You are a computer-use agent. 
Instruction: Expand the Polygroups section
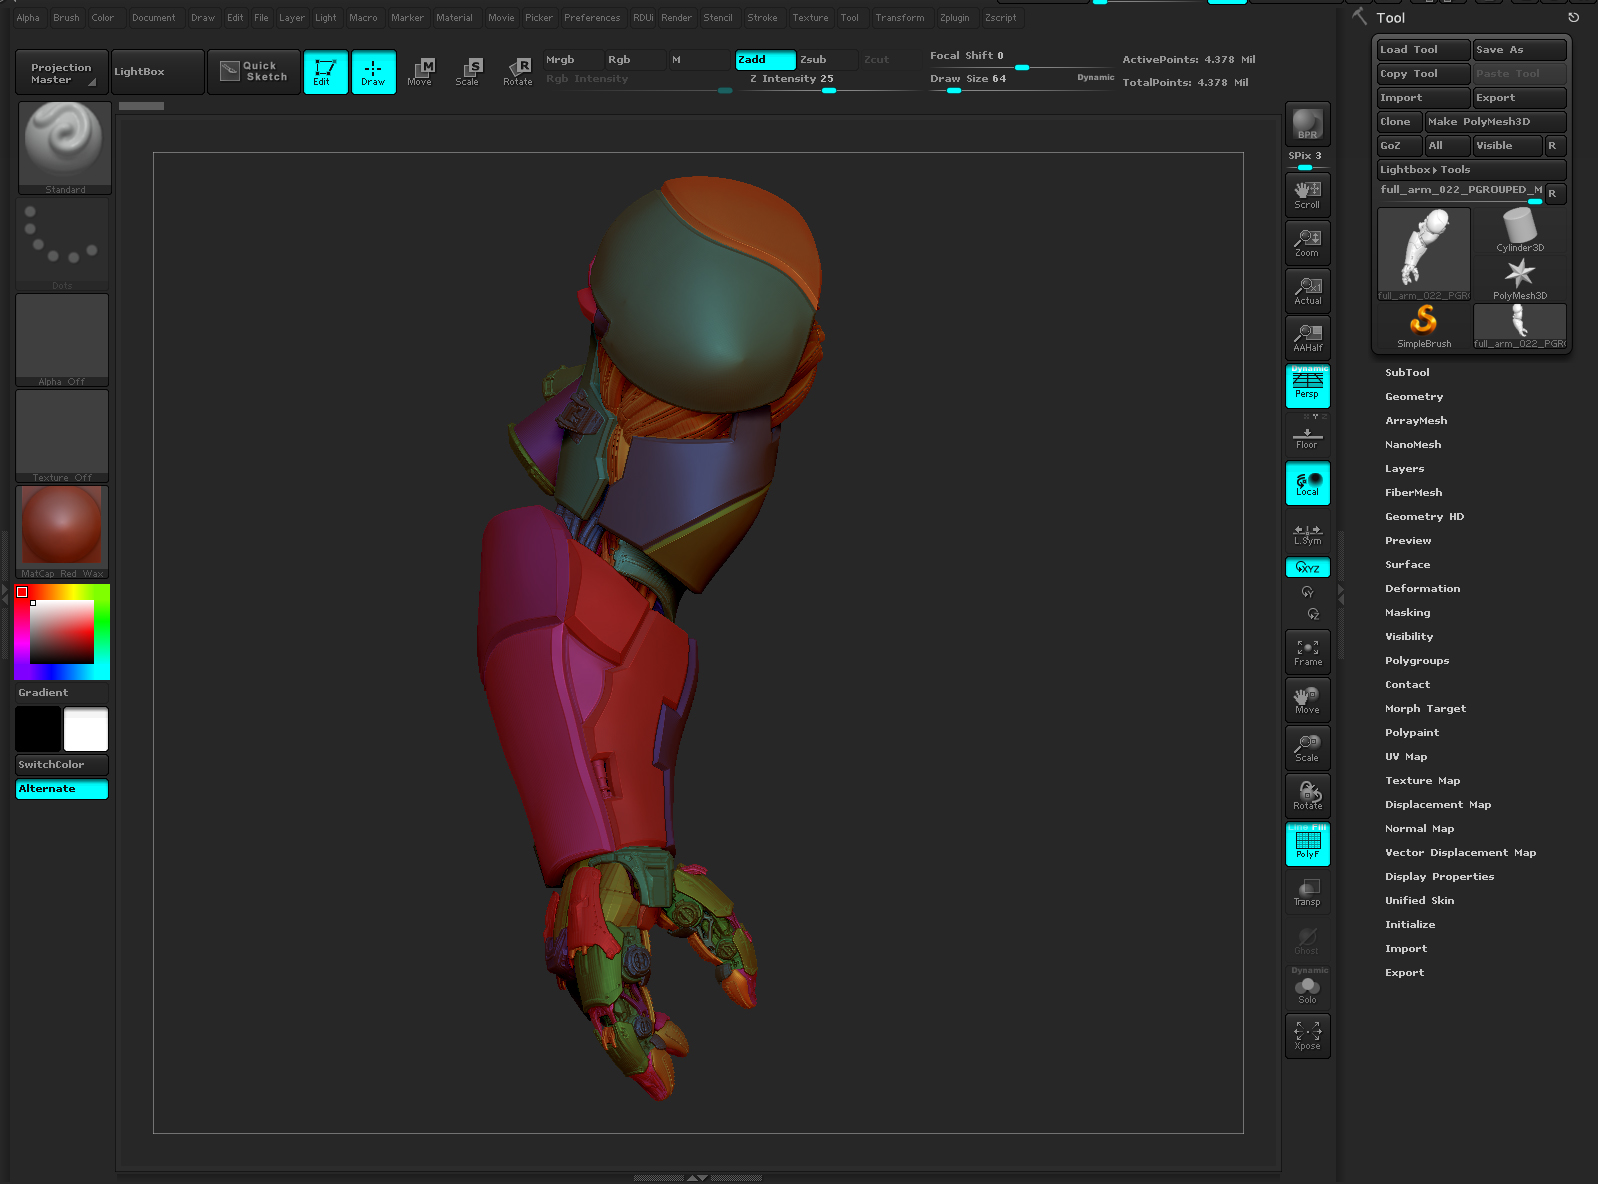1417,661
